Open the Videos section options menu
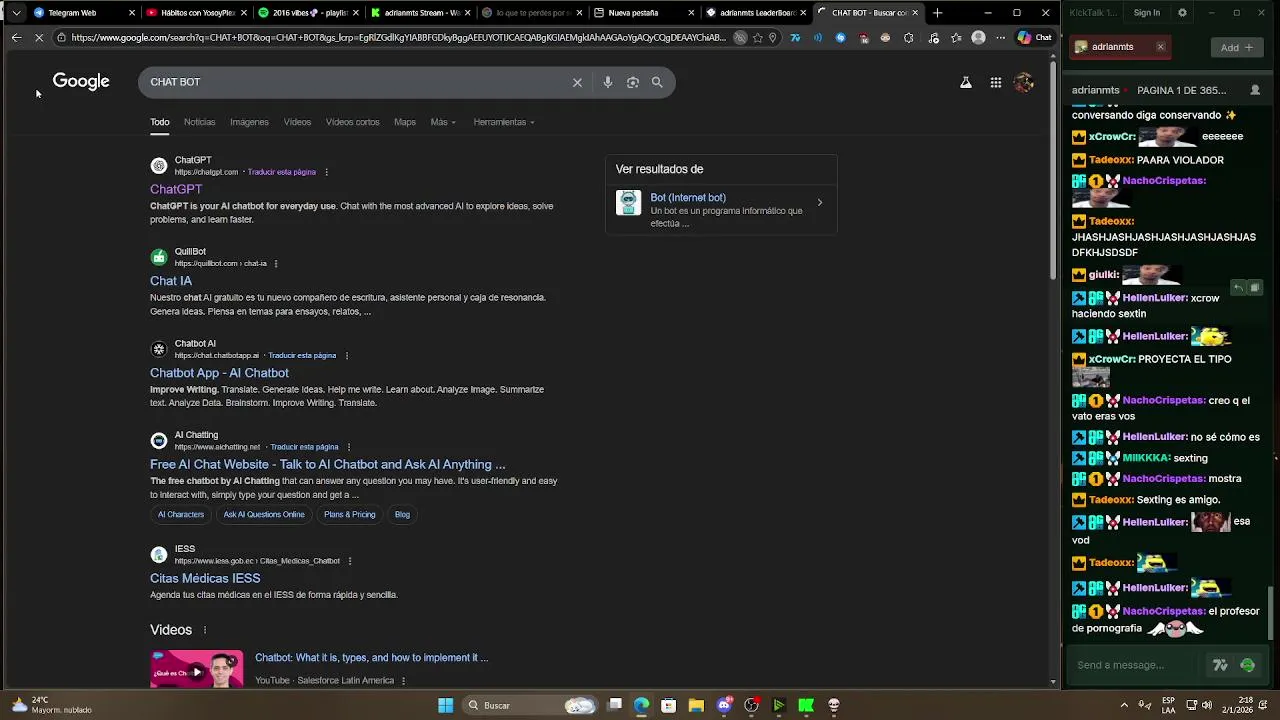The height and width of the screenshot is (720, 1280). (x=204, y=630)
